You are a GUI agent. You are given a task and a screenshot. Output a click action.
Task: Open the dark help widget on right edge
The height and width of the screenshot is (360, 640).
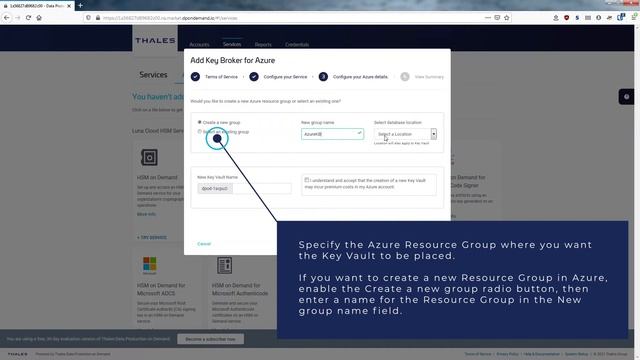pyautogui.click(x=626, y=97)
